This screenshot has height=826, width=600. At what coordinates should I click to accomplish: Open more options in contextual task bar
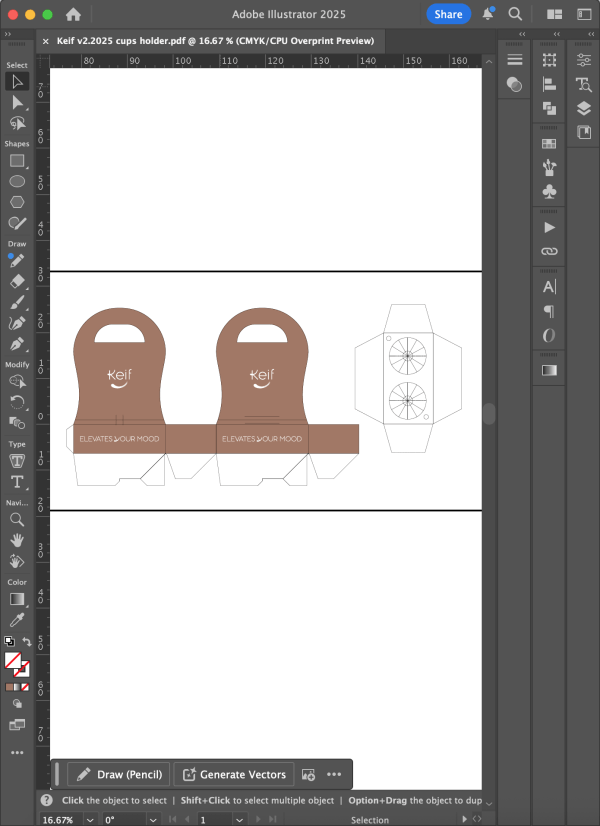click(x=334, y=774)
